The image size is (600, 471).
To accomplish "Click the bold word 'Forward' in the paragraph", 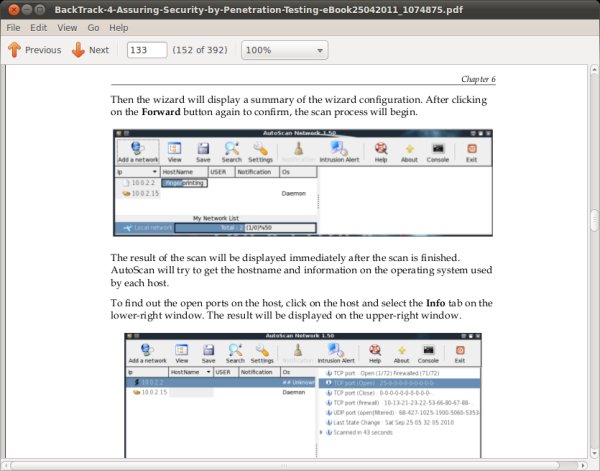I will (x=161, y=112).
